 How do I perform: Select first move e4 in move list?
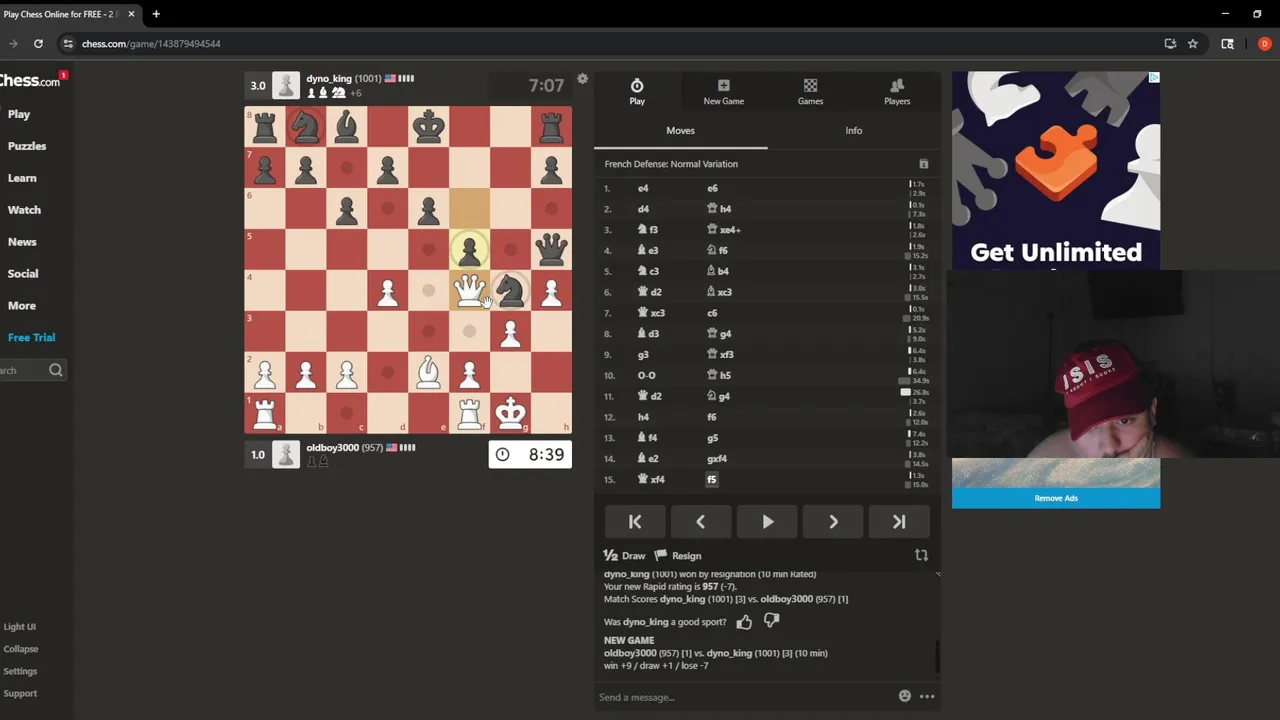point(643,188)
